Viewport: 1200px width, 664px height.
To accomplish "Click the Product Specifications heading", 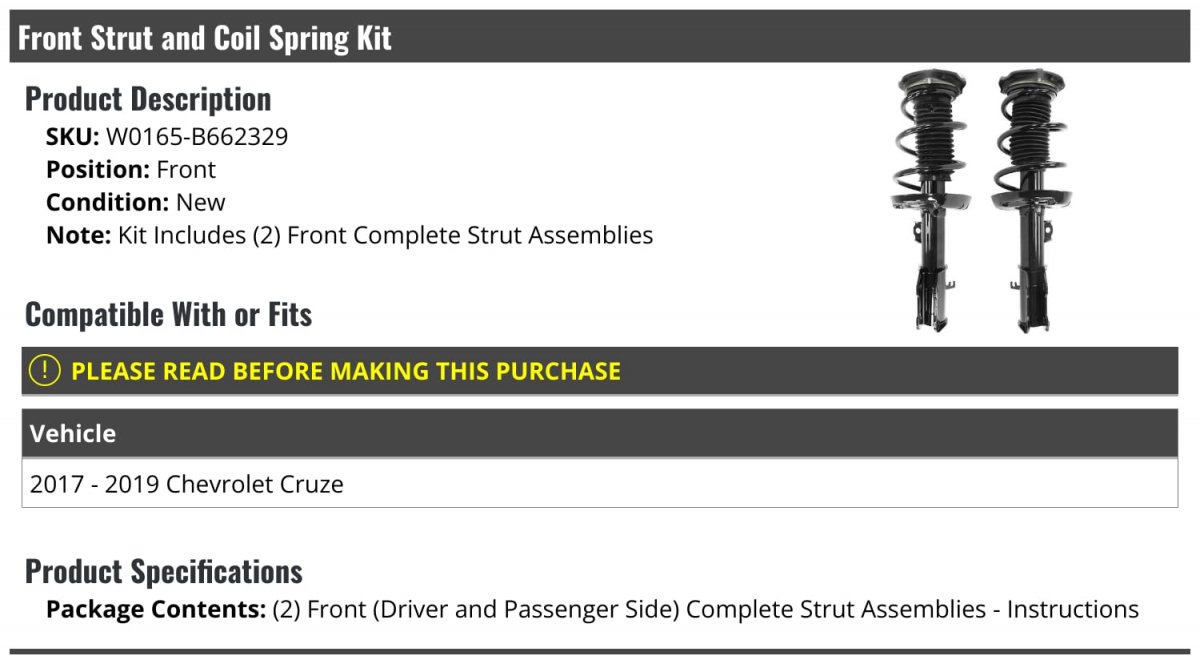I will click(164, 572).
